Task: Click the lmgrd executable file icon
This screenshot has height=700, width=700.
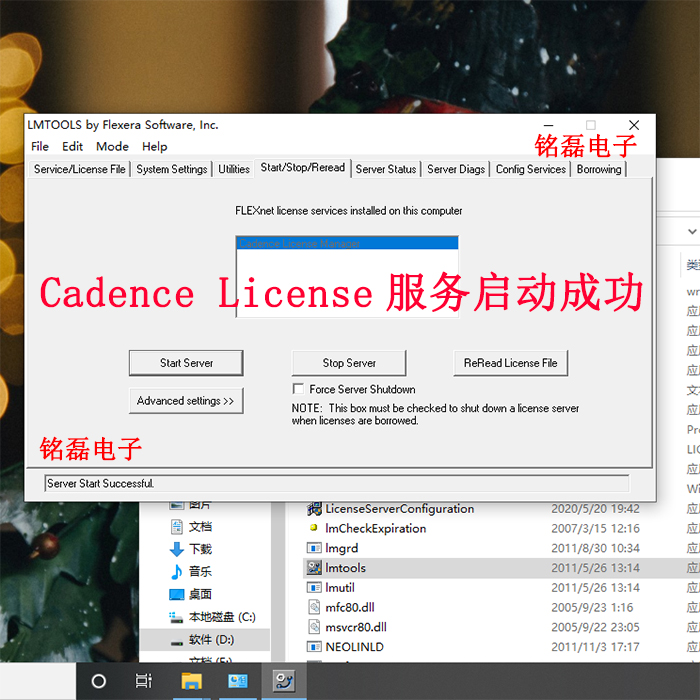Action: [314, 548]
